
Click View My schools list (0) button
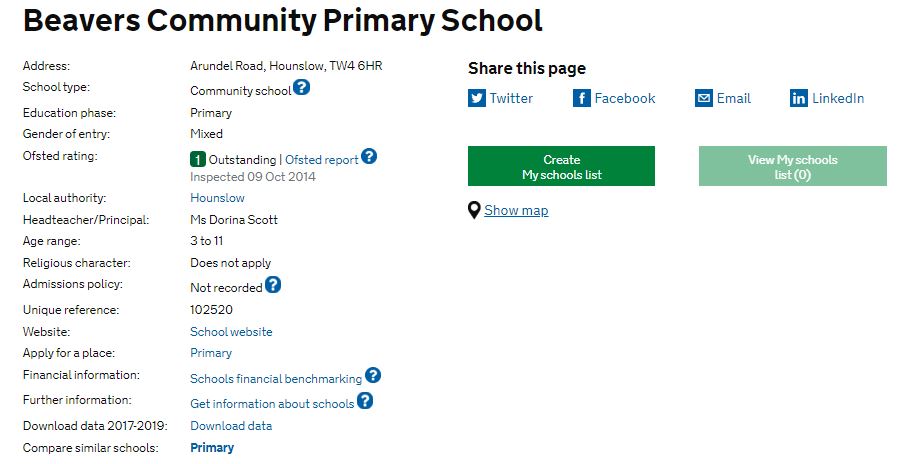point(793,166)
